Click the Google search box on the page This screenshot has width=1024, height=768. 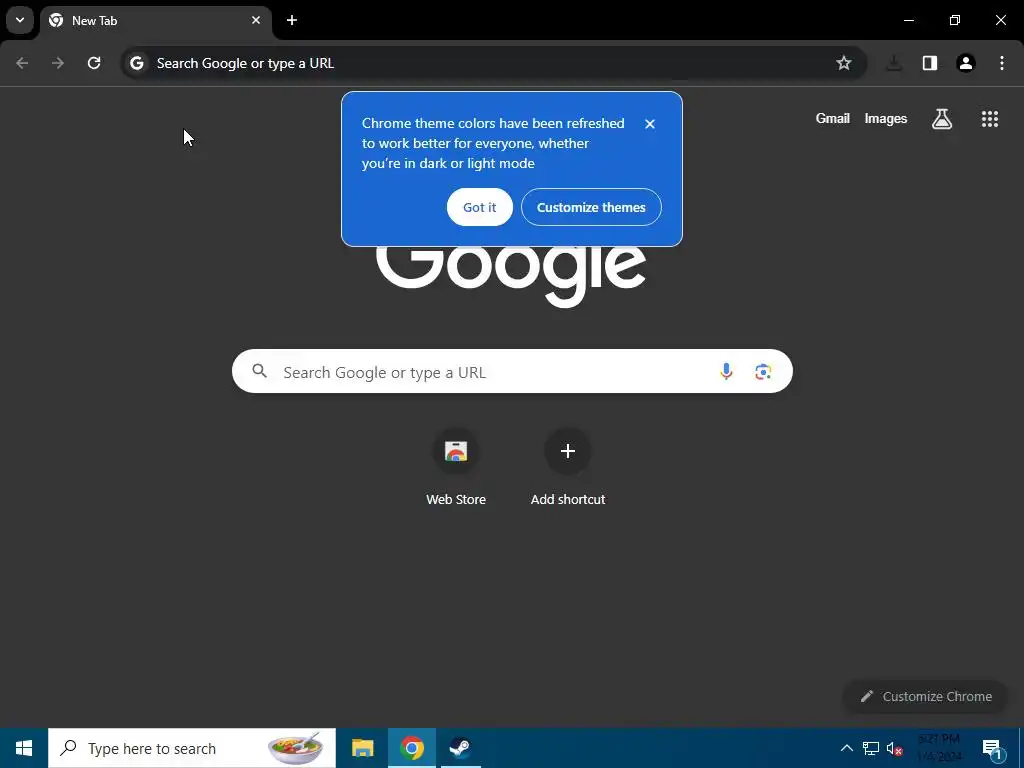(512, 371)
